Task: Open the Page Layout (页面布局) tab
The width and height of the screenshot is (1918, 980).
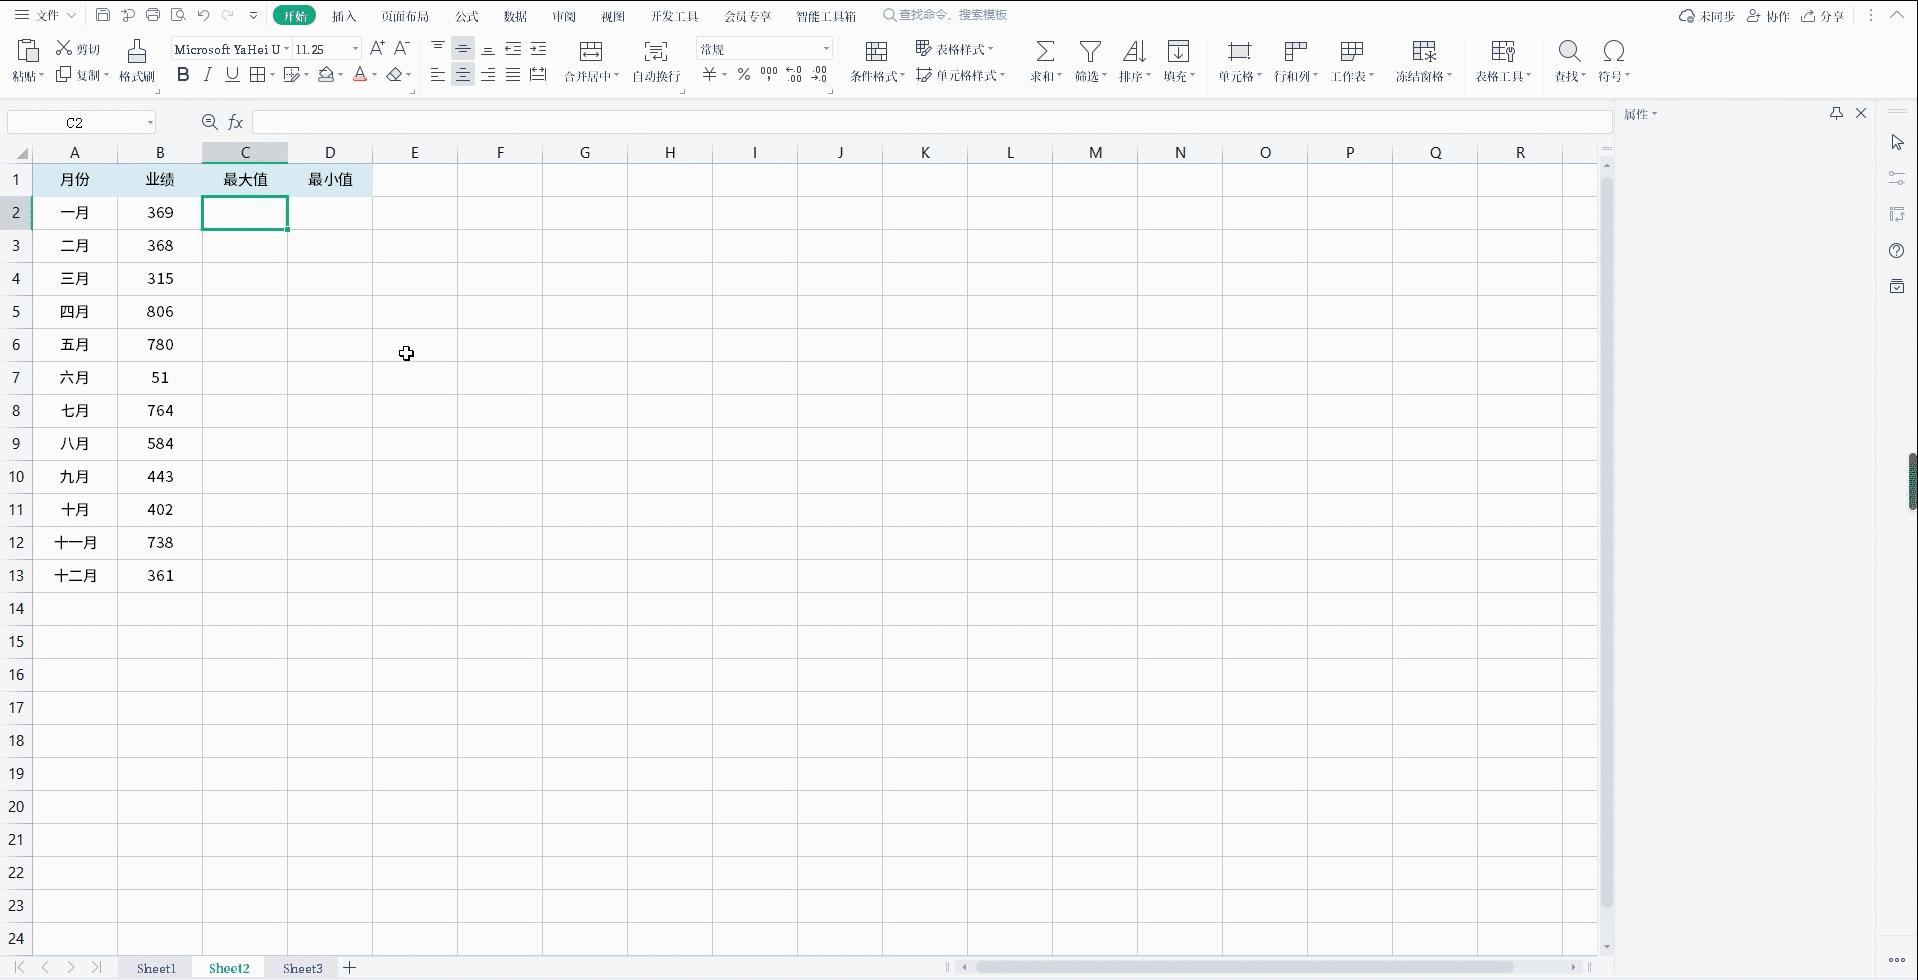Action: click(x=405, y=16)
